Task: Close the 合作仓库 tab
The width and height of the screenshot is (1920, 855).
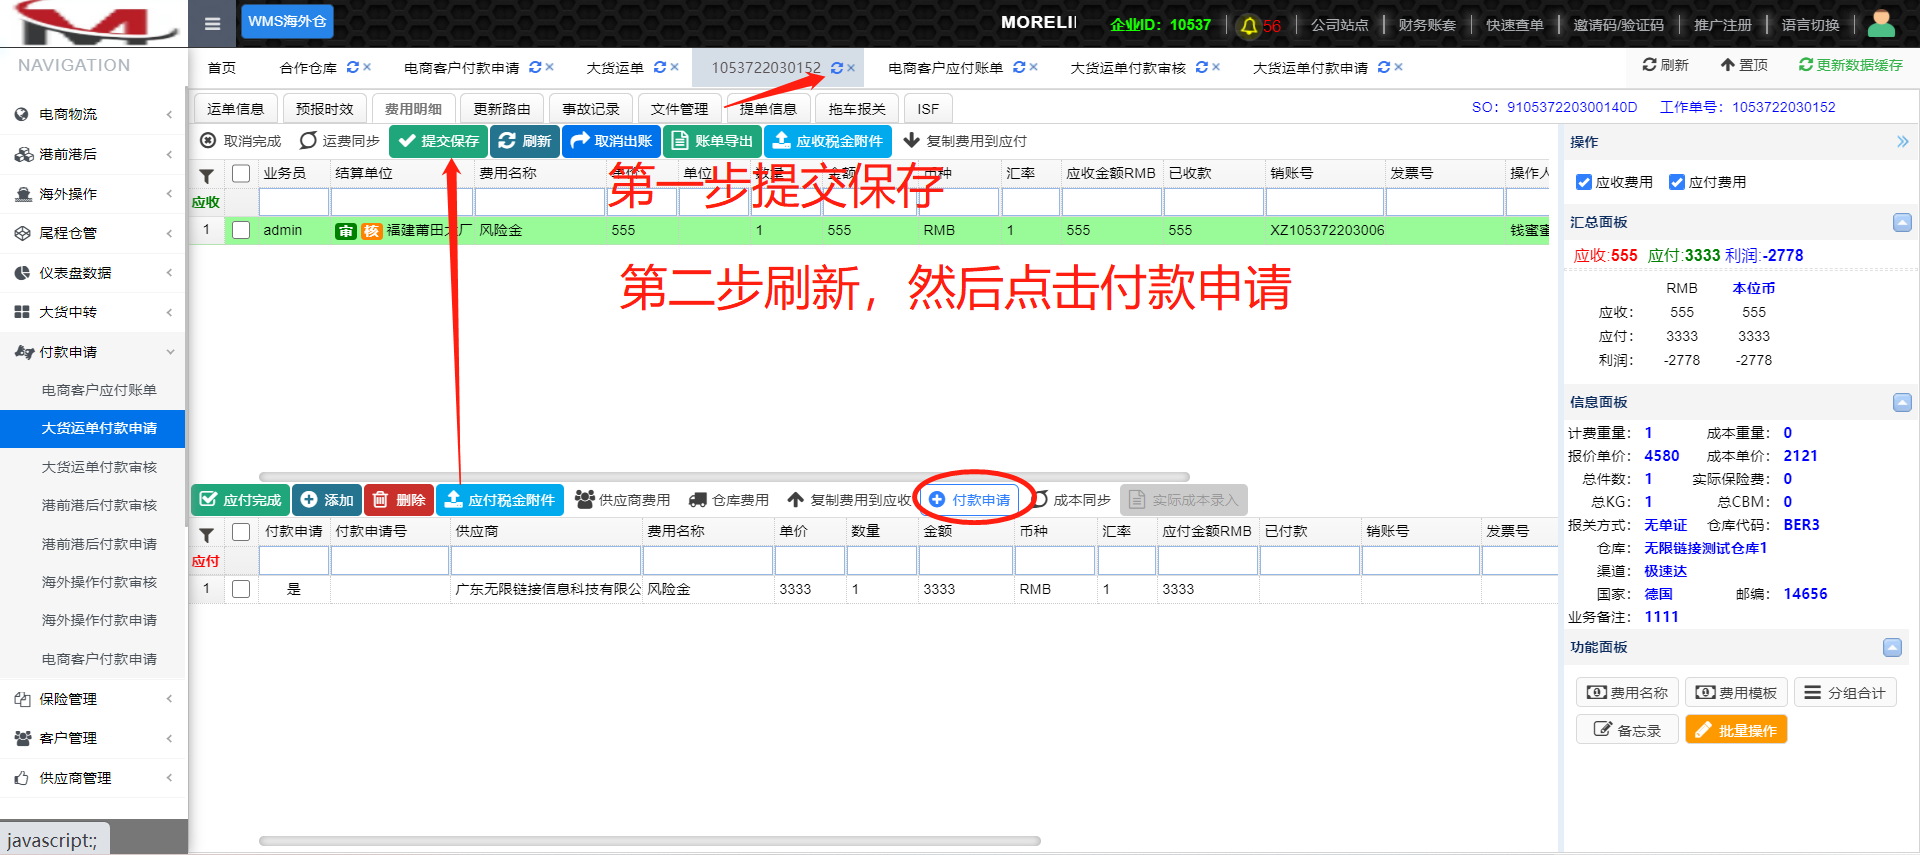Action: point(367,67)
